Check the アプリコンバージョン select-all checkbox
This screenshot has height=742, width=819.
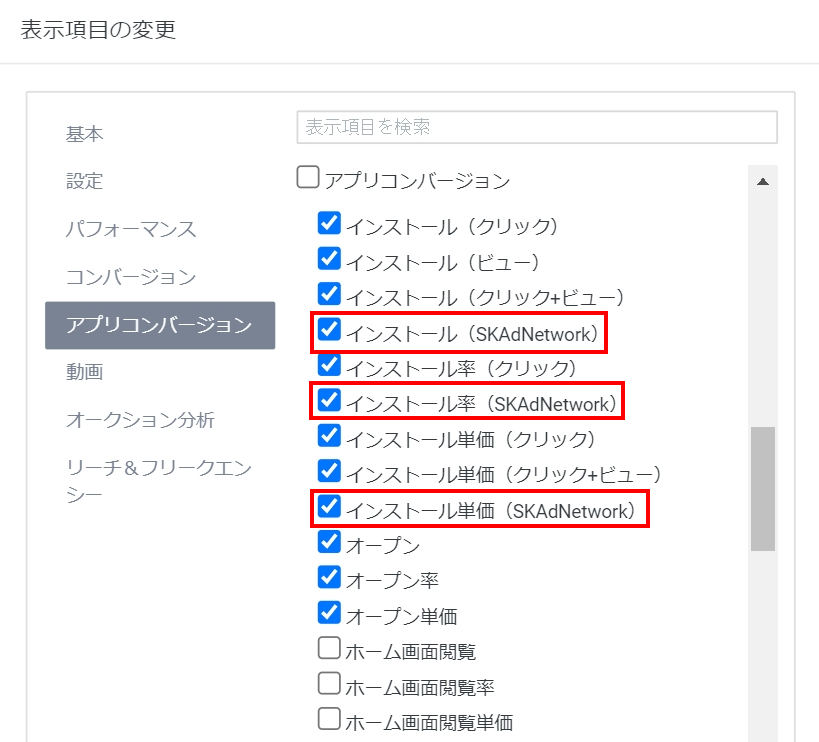pos(308,176)
